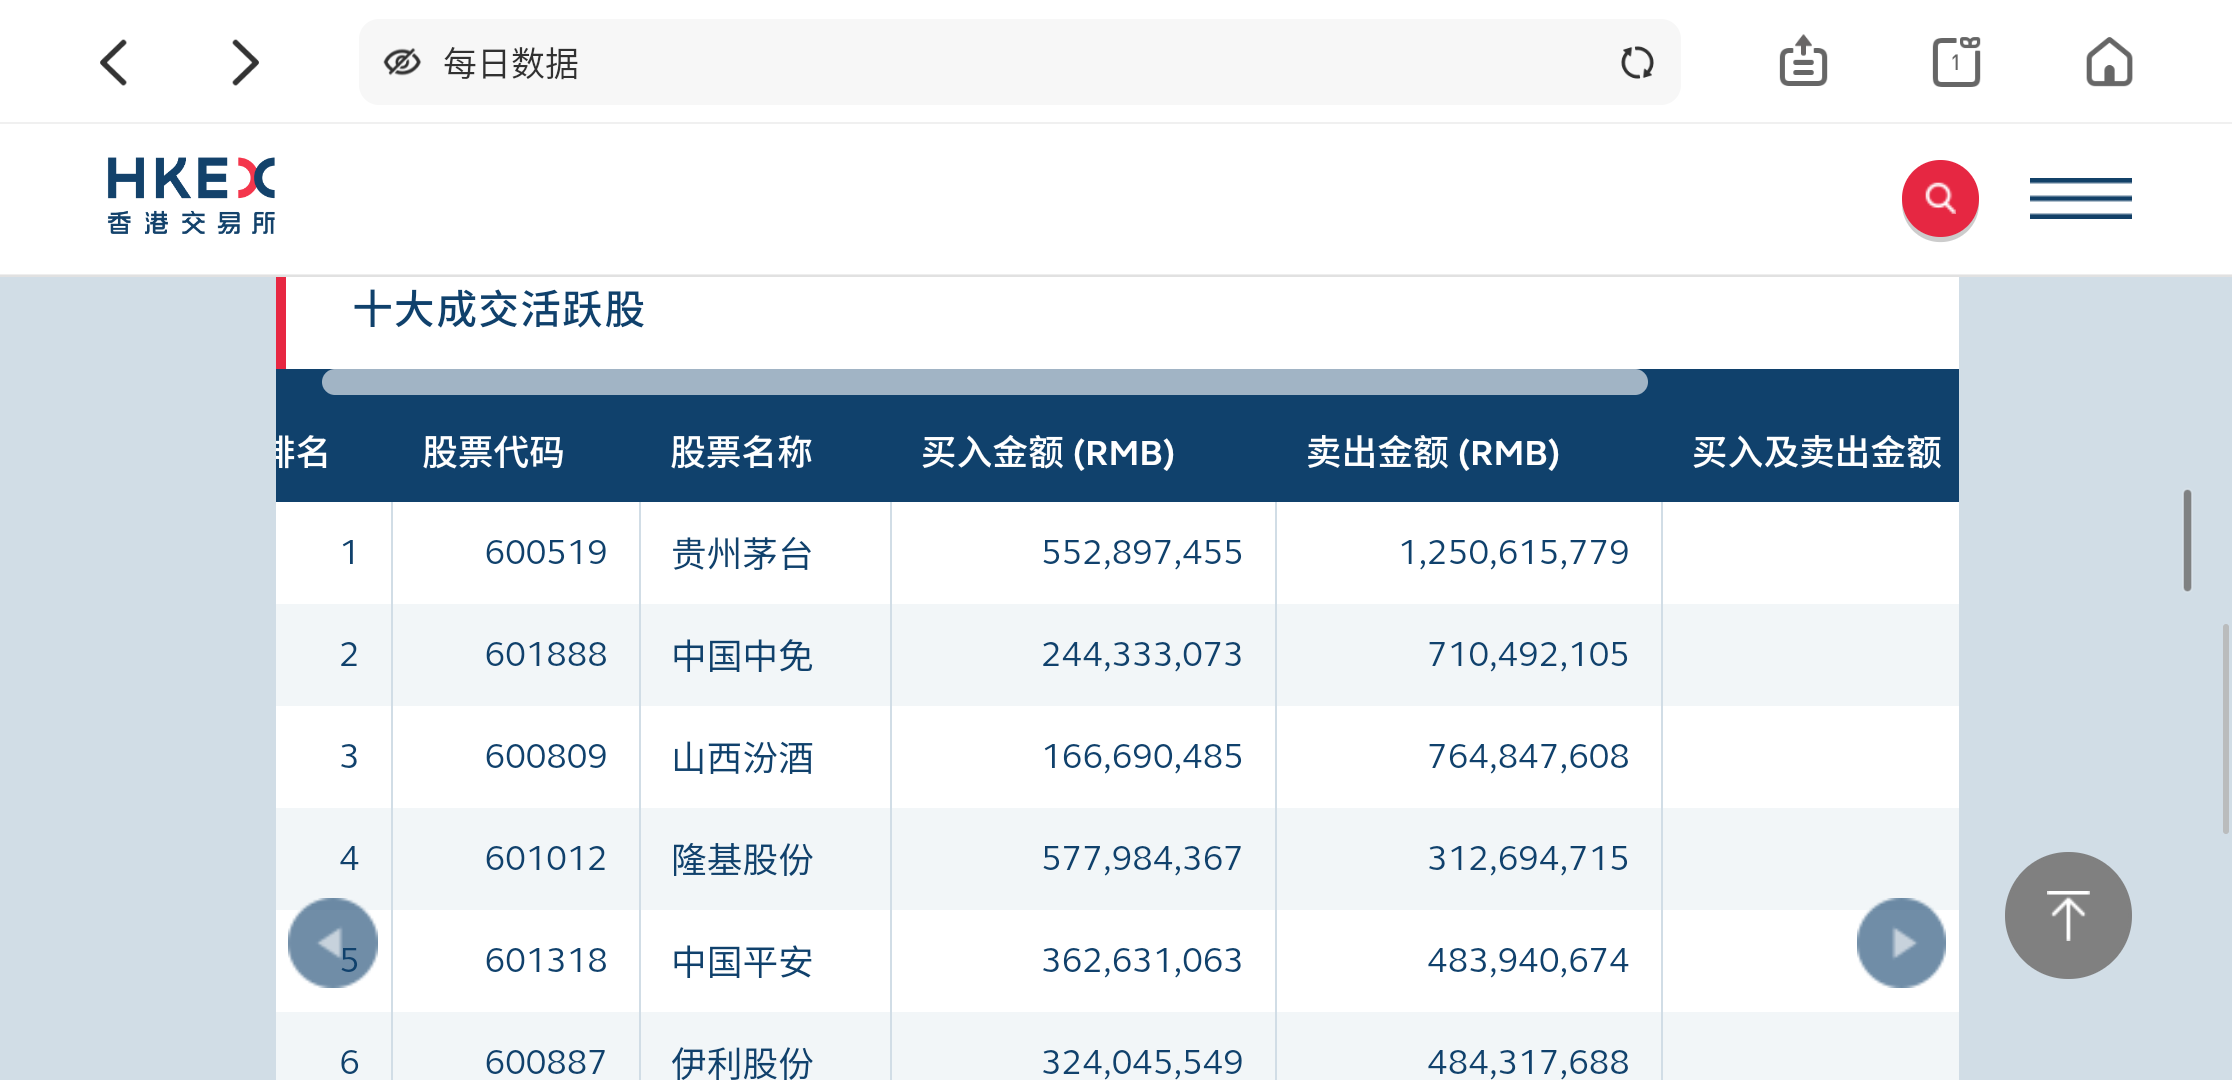Click the HKEX logo

pyautogui.click(x=191, y=196)
